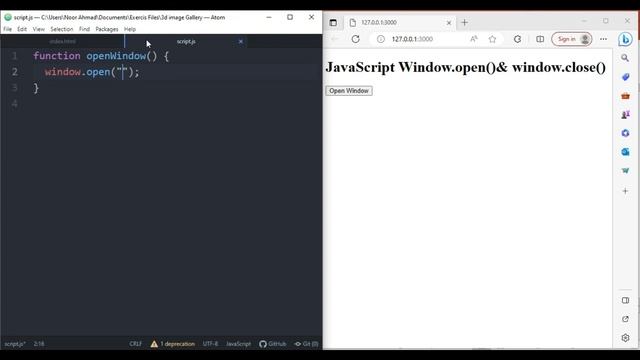This screenshot has height=360, width=640.
Task: Open the Shopping tag icon in sidebar
Action: (x=625, y=77)
